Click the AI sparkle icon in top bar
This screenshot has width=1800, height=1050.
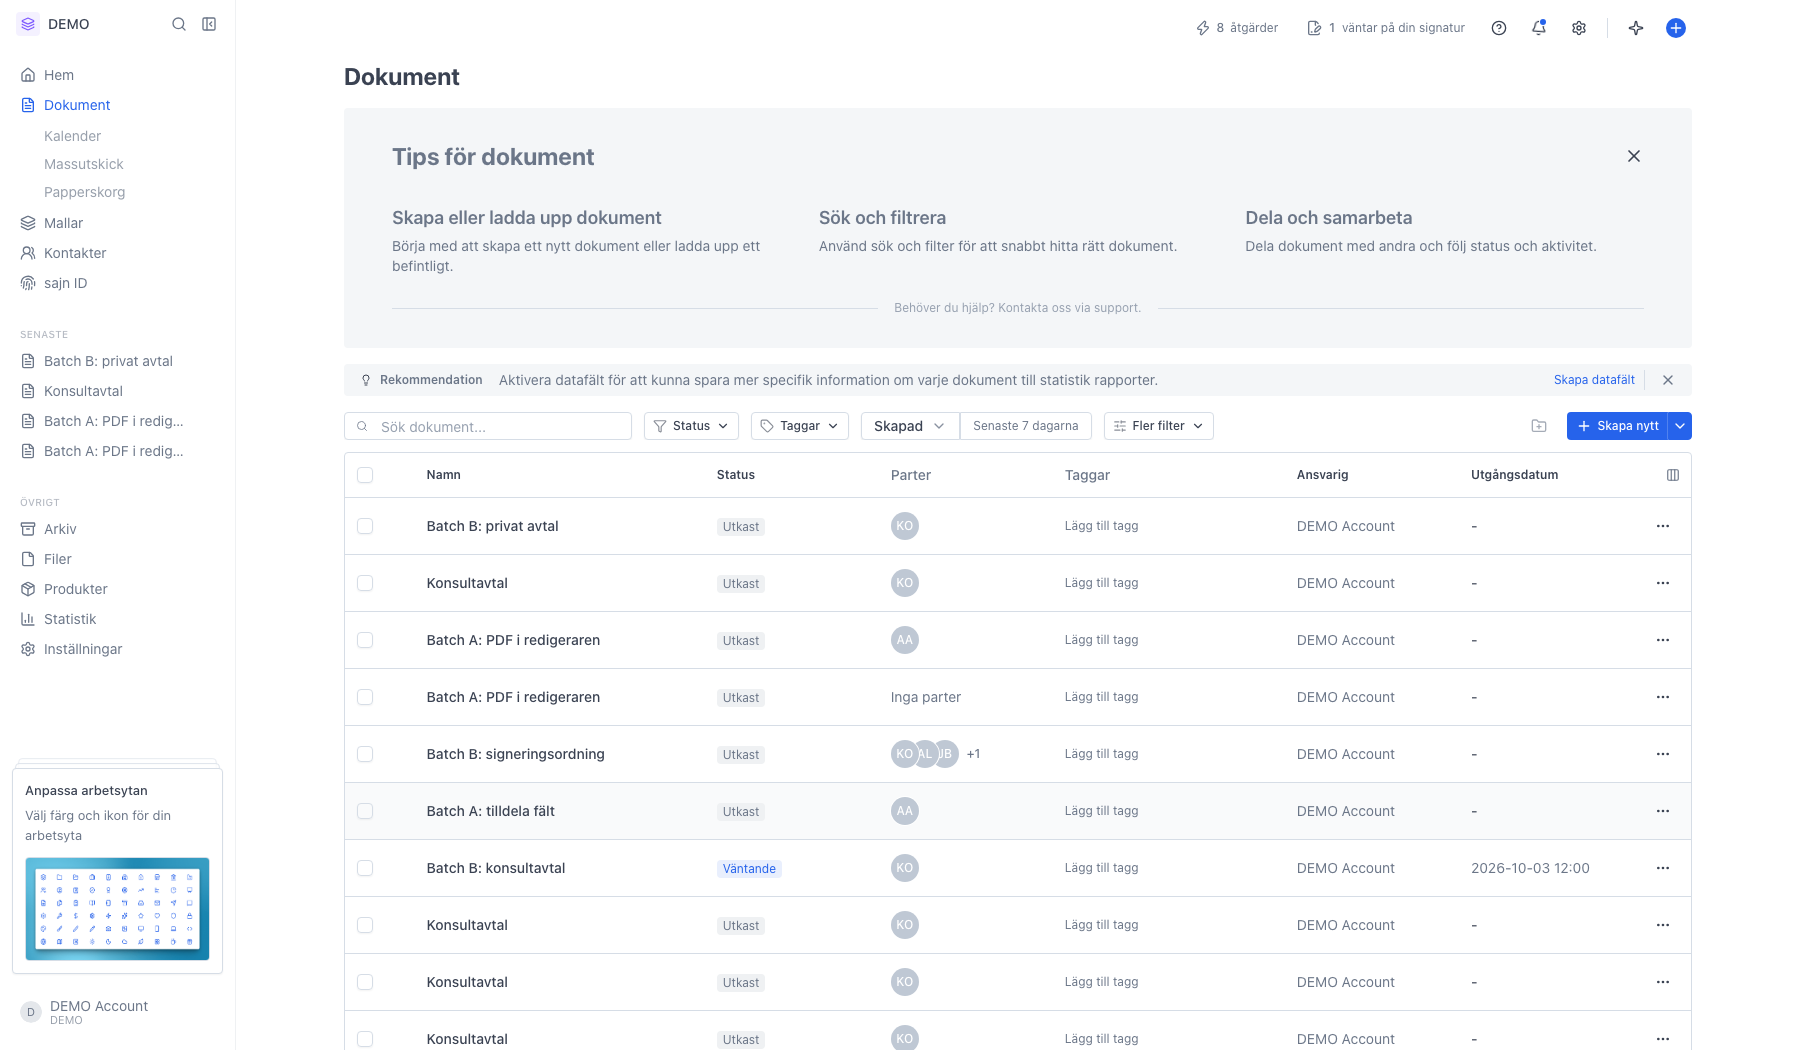tap(1636, 28)
